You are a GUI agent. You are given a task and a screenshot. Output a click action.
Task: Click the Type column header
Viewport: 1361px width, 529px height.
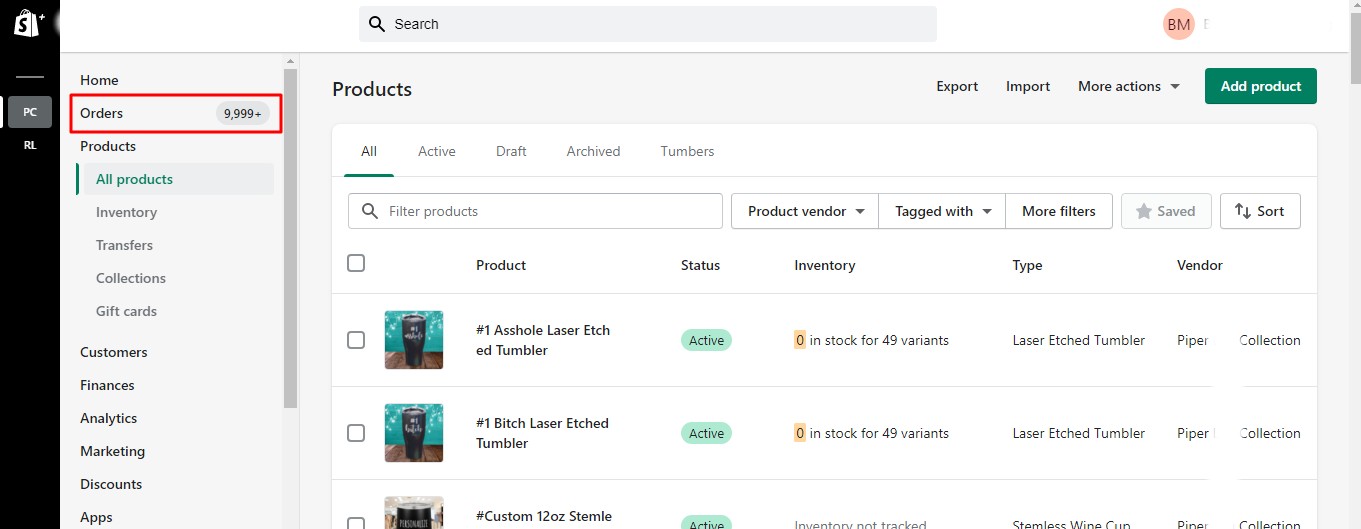(x=1027, y=265)
